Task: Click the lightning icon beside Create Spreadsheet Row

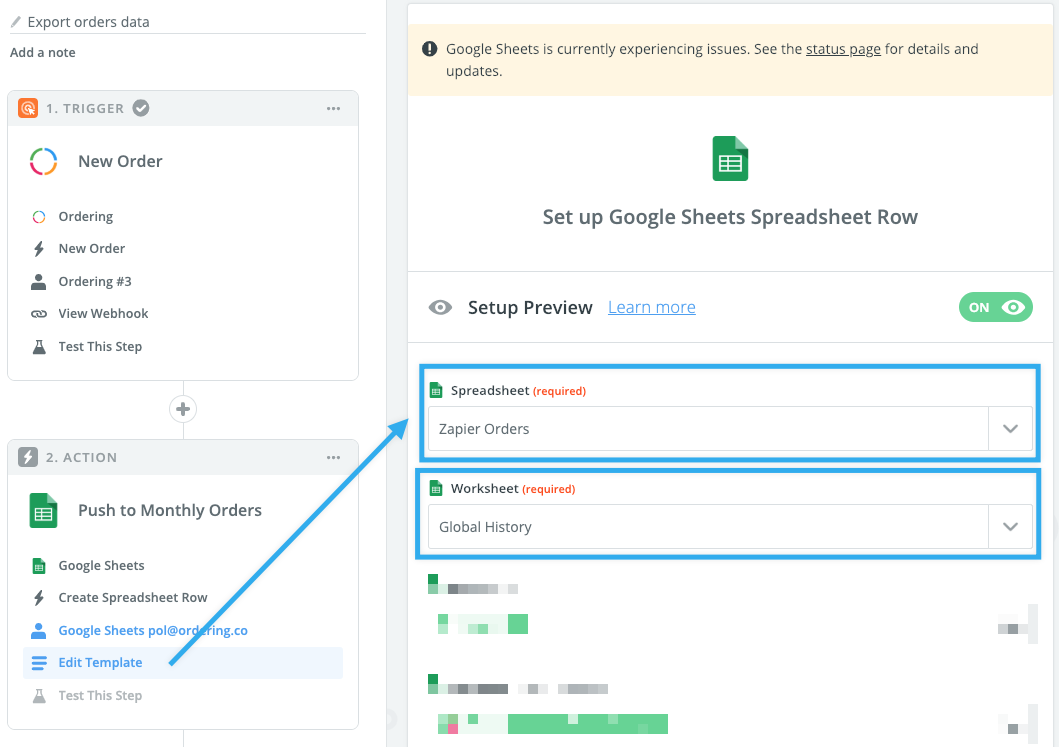Action: pyautogui.click(x=38, y=598)
